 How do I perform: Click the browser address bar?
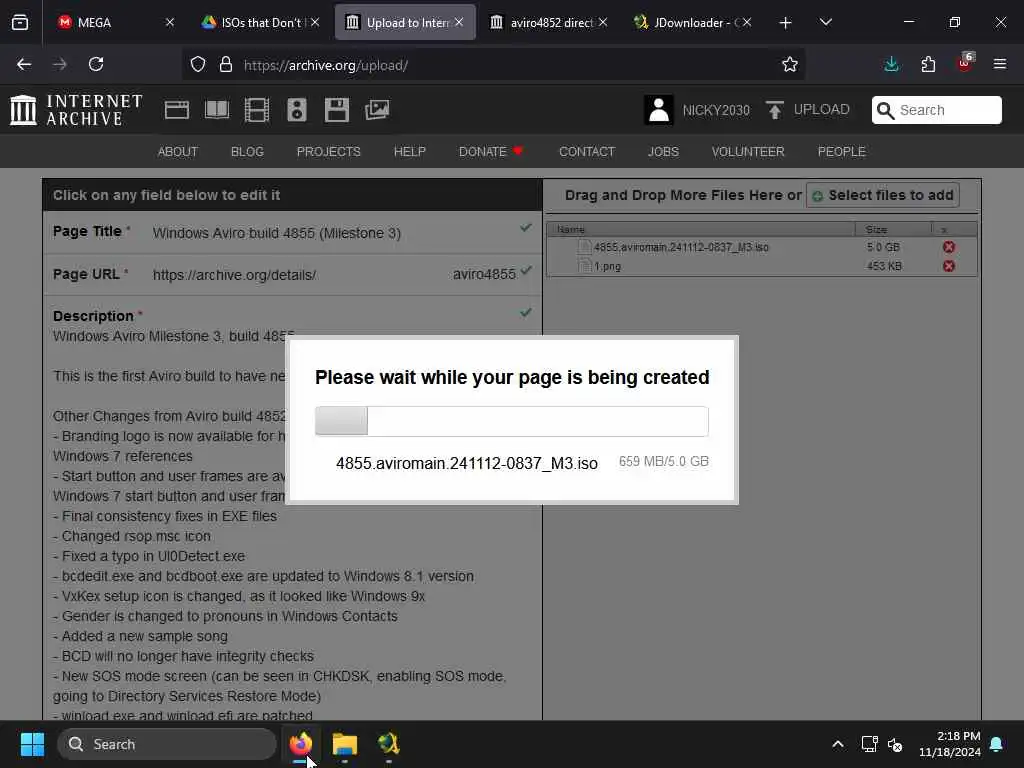(493, 65)
